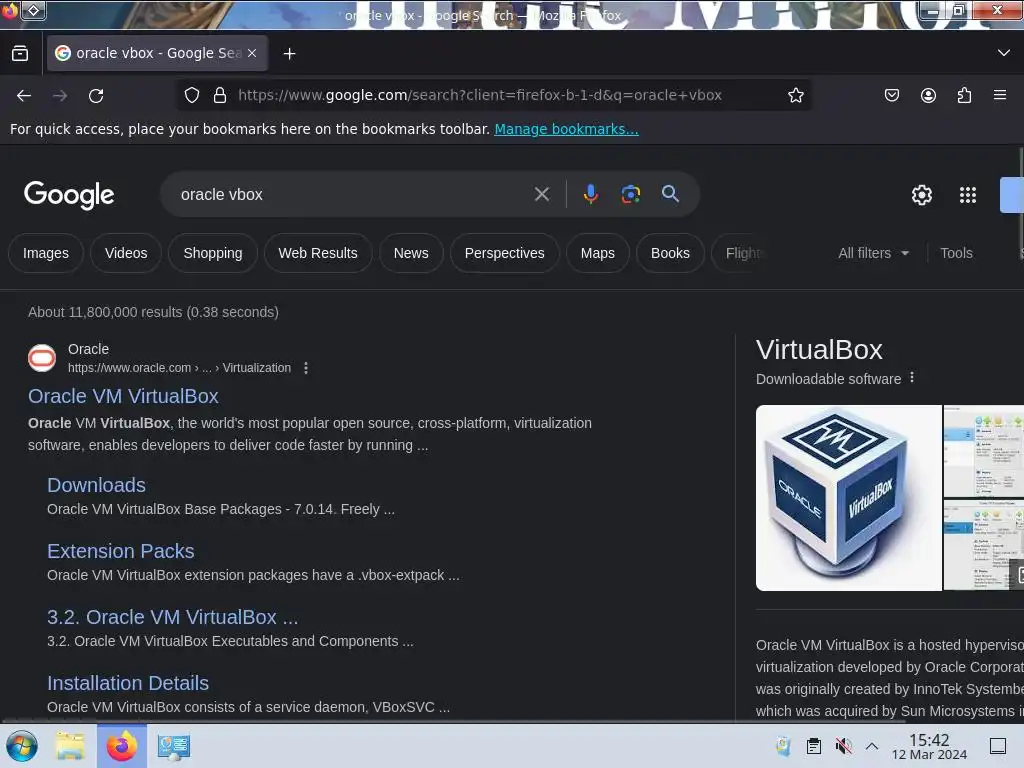Open Save to Pocket
The width and height of the screenshot is (1024, 768).
click(x=891, y=95)
